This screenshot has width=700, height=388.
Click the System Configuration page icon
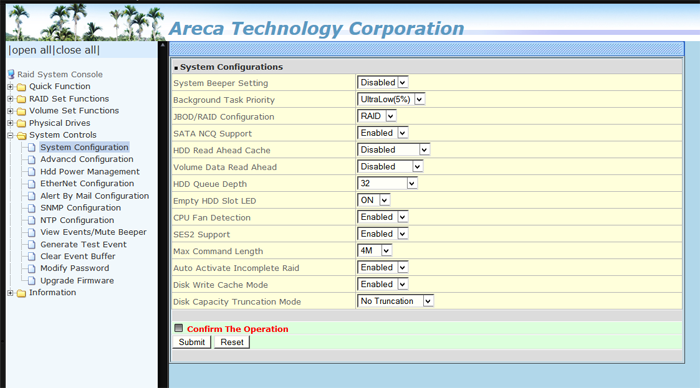click(32, 147)
